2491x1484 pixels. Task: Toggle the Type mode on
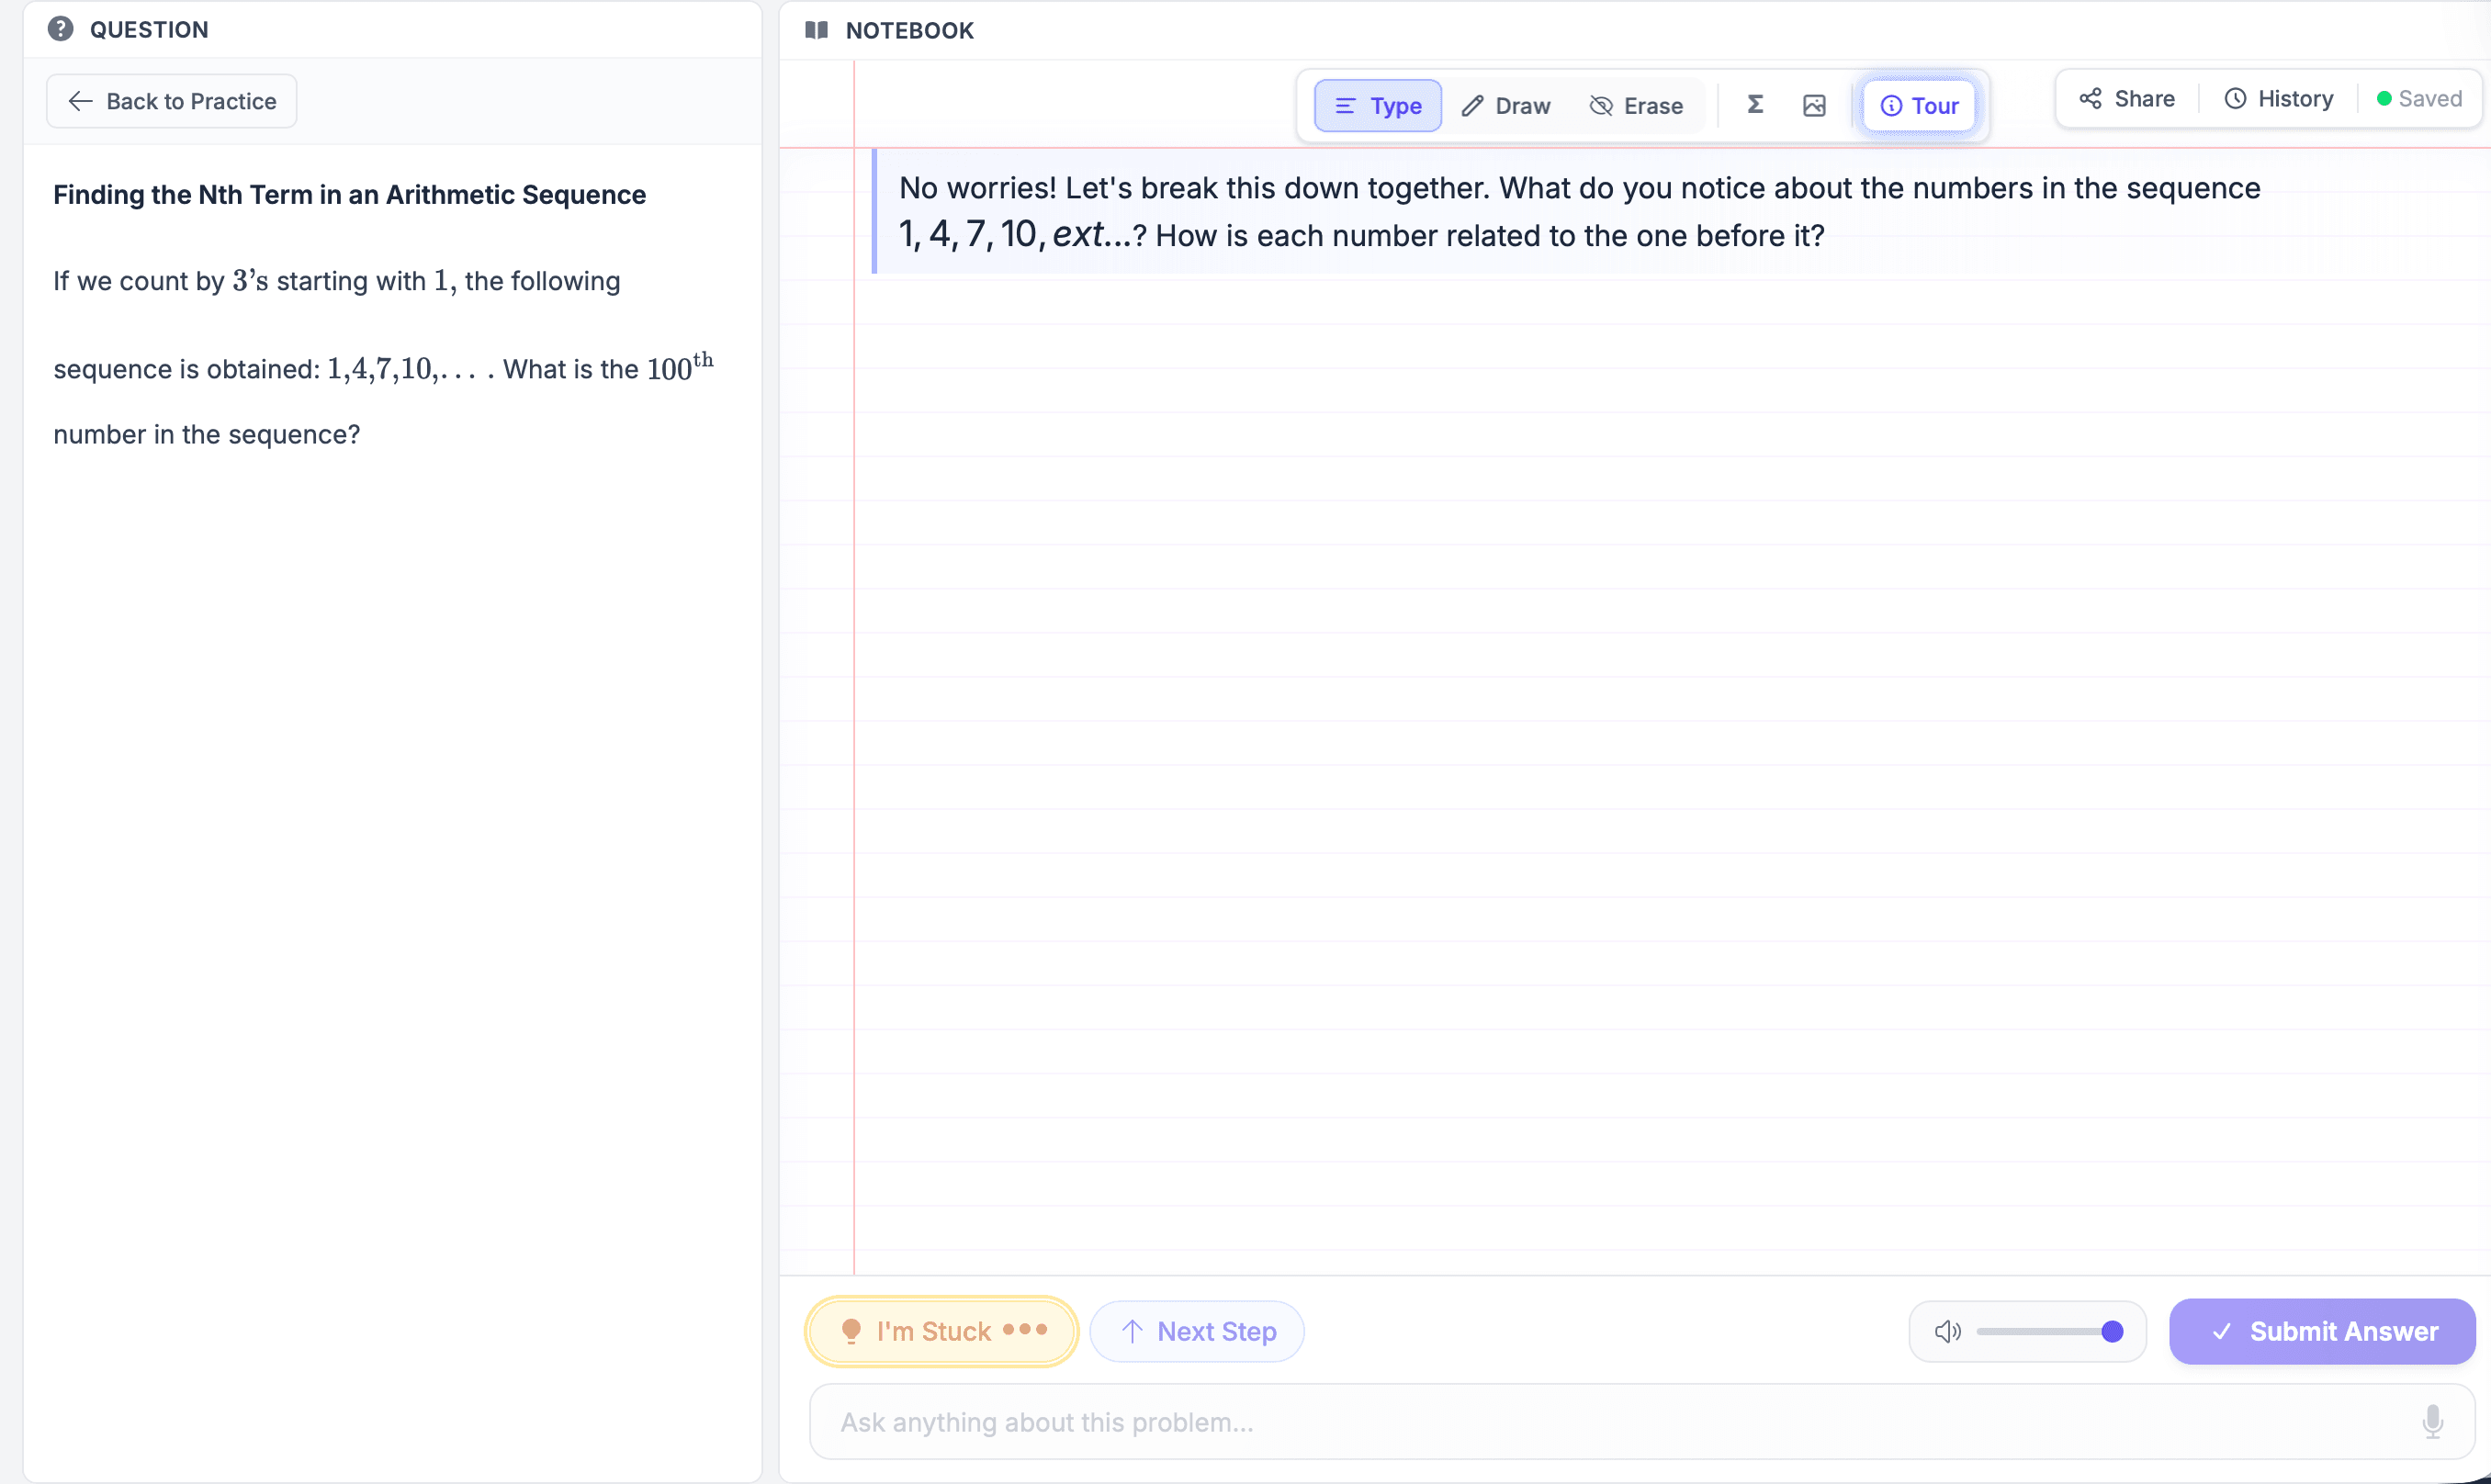pyautogui.click(x=1377, y=105)
